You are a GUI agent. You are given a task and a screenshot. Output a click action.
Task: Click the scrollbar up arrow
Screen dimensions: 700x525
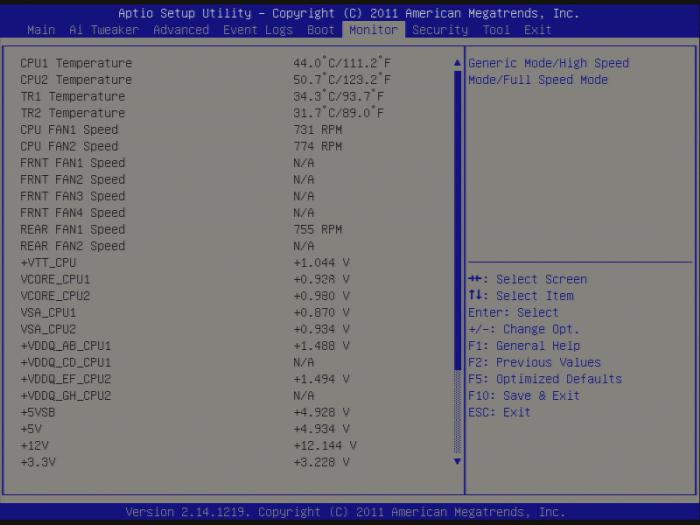pyautogui.click(x=458, y=63)
